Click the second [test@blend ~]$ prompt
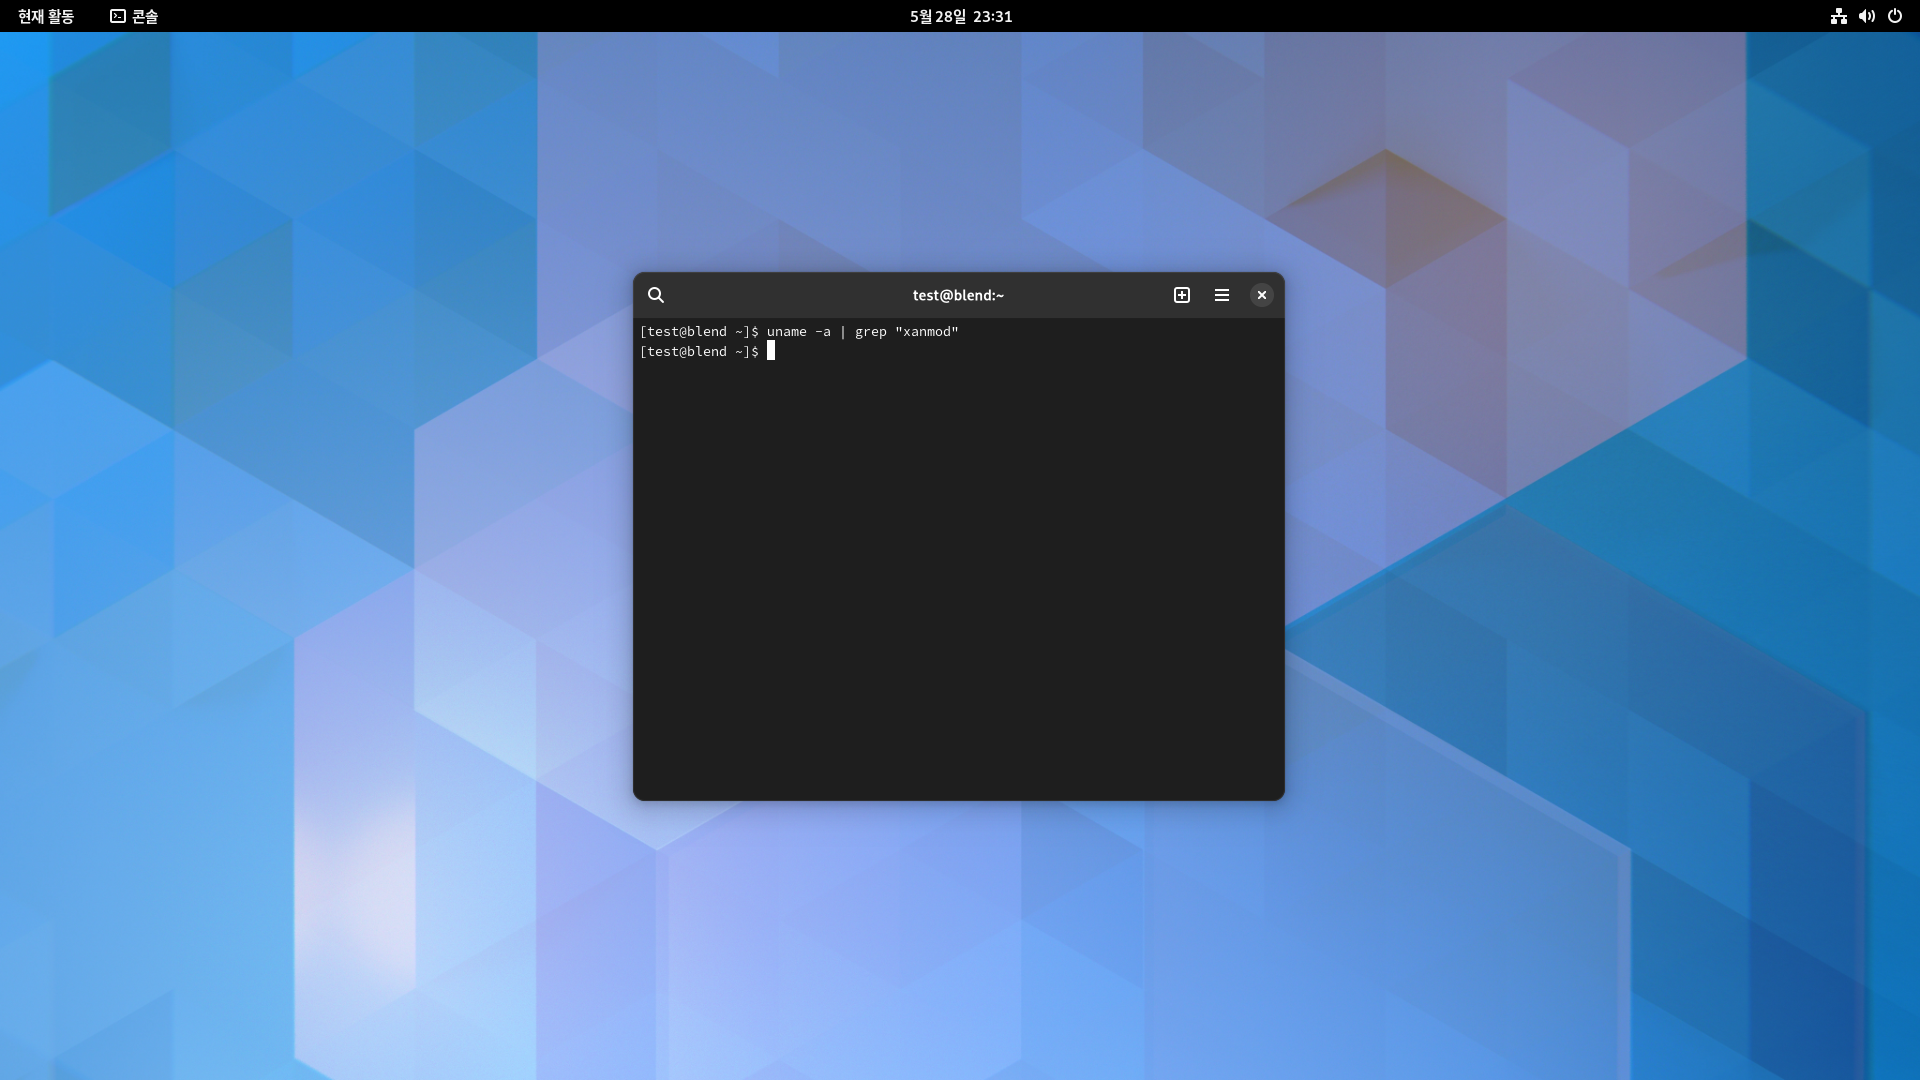Image resolution: width=1920 pixels, height=1080 pixels. click(x=699, y=352)
